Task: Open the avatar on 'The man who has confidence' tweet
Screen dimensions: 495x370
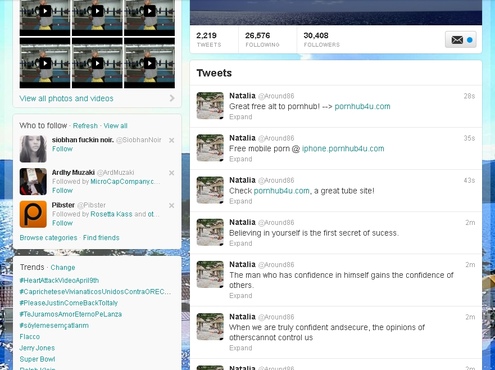Action: pos(210,274)
